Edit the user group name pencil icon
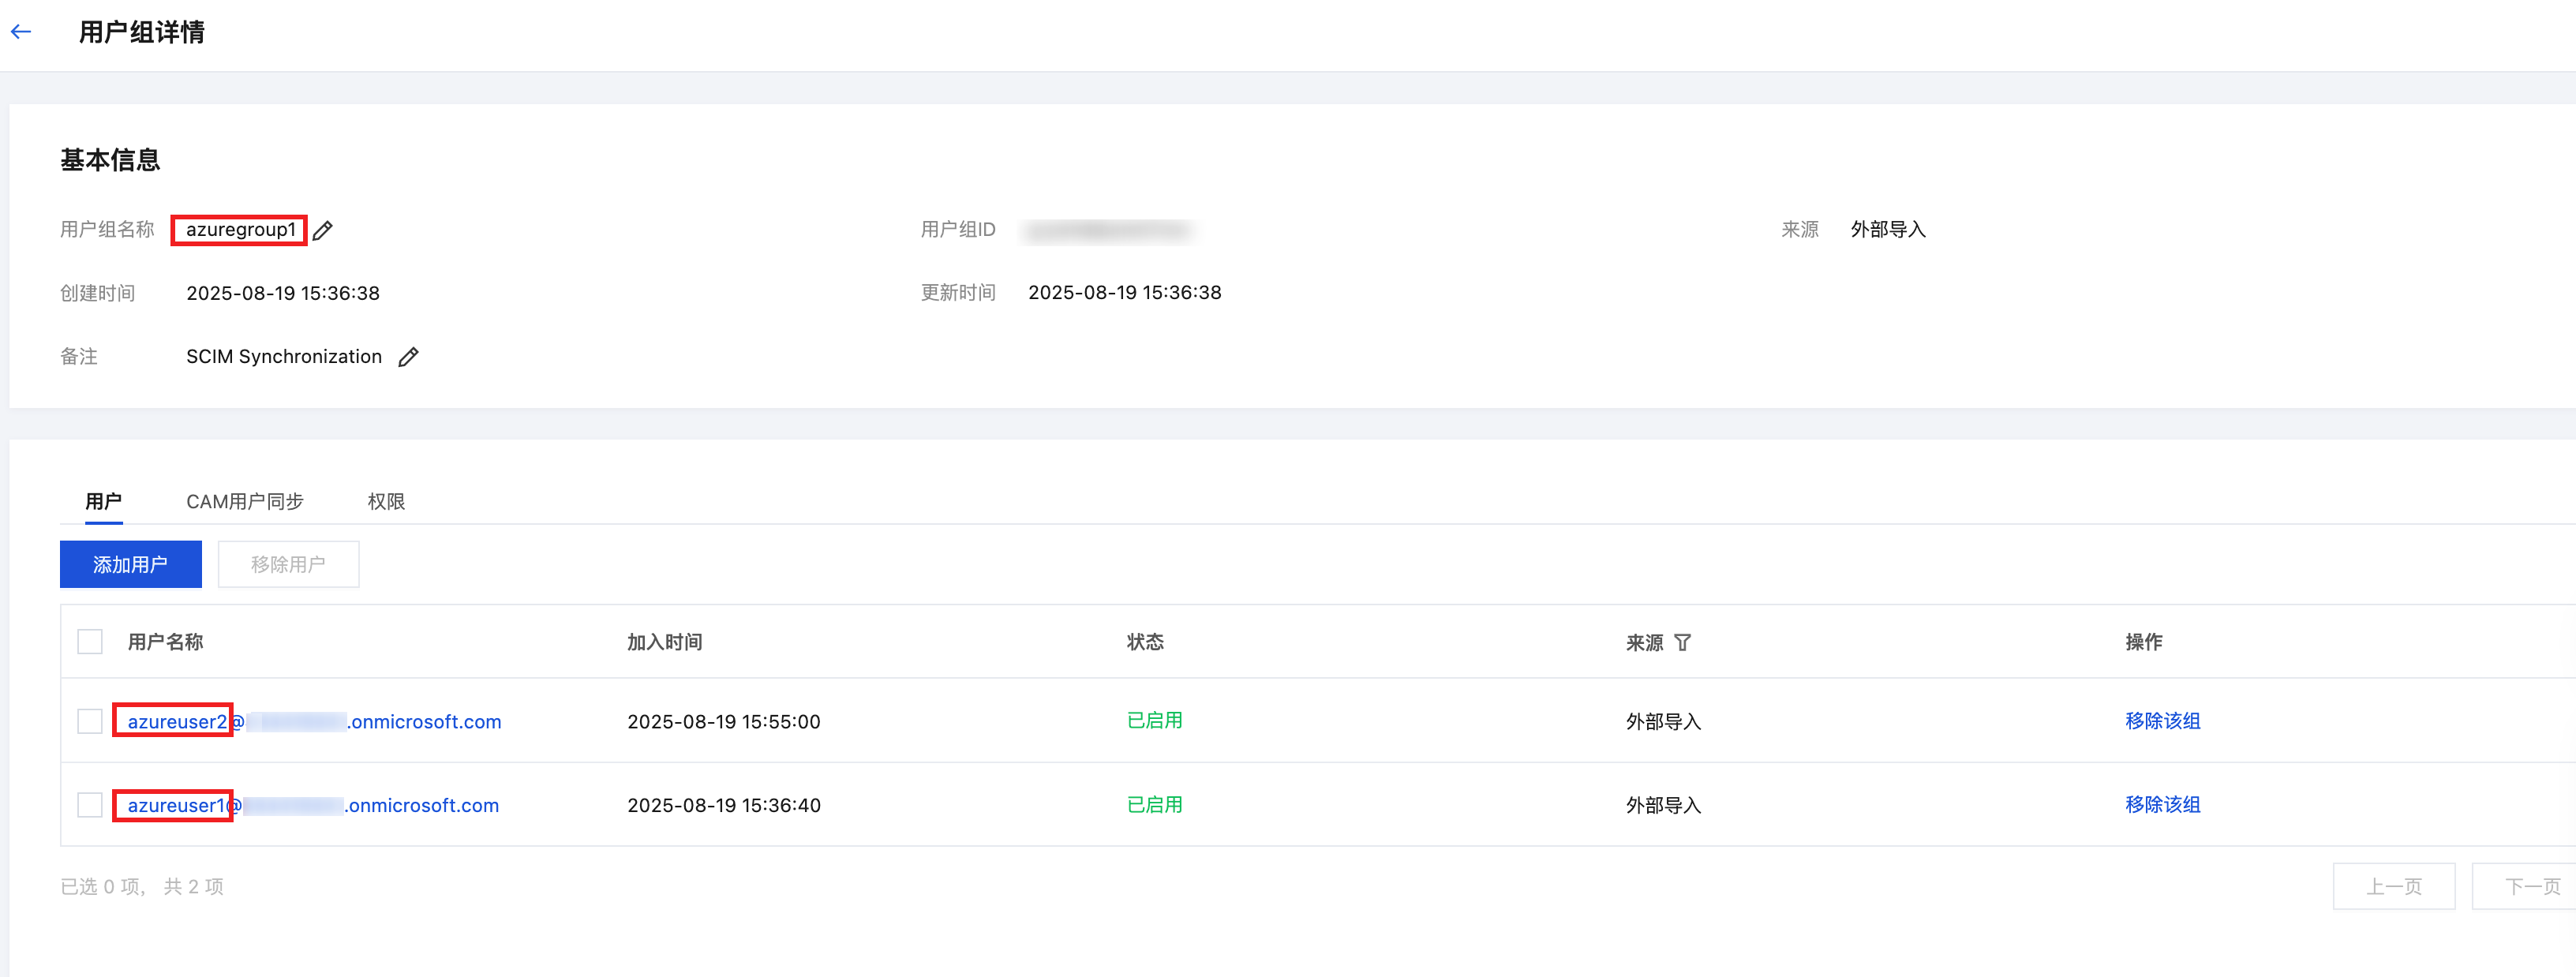The image size is (2576, 977). [x=322, y=231]
